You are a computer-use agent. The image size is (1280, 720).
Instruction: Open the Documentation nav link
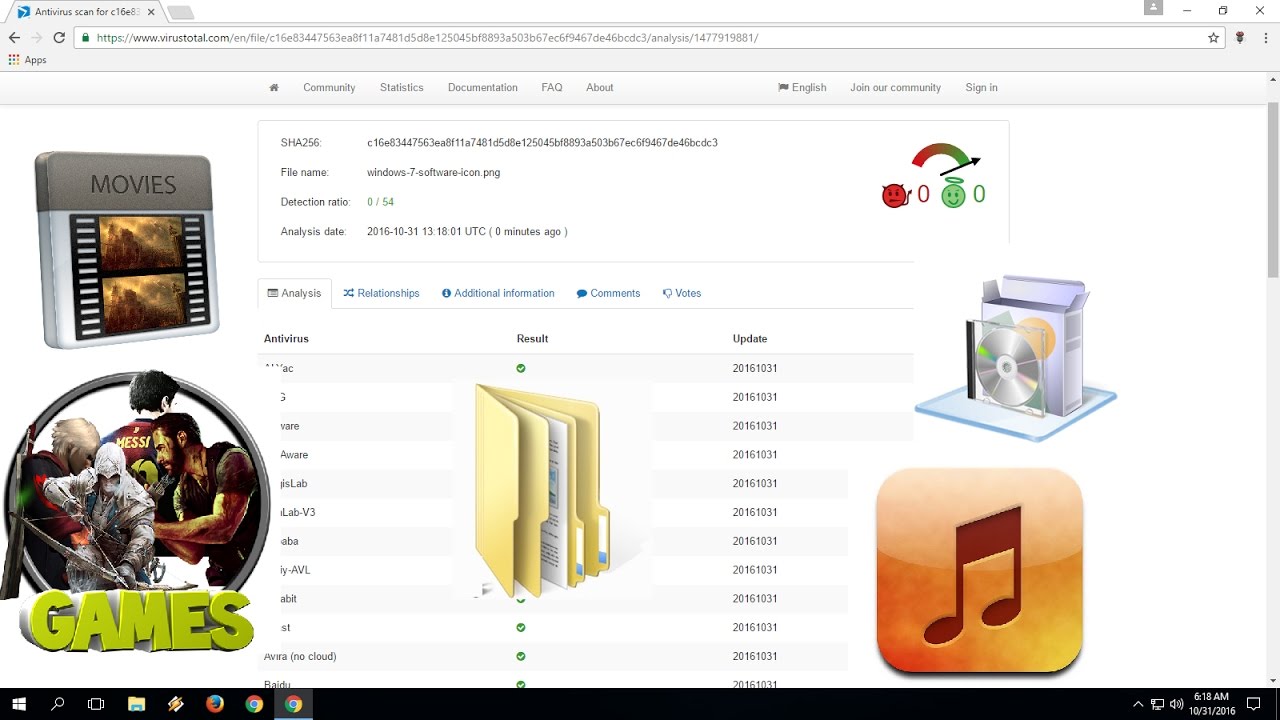(x=482, y=88)
